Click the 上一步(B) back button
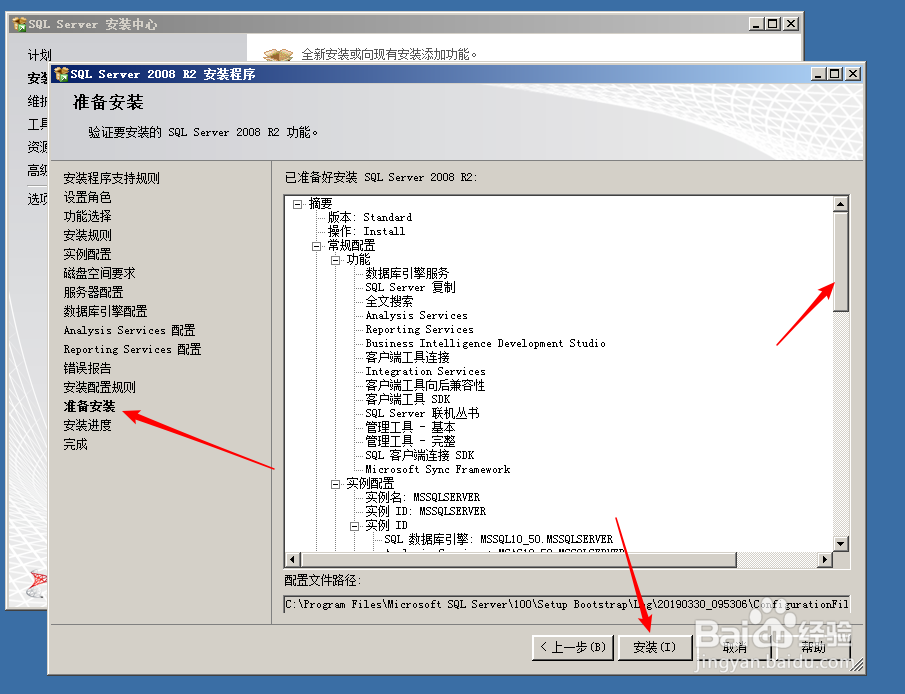Viewport: 905px width, 694px height. click(573, 647)
